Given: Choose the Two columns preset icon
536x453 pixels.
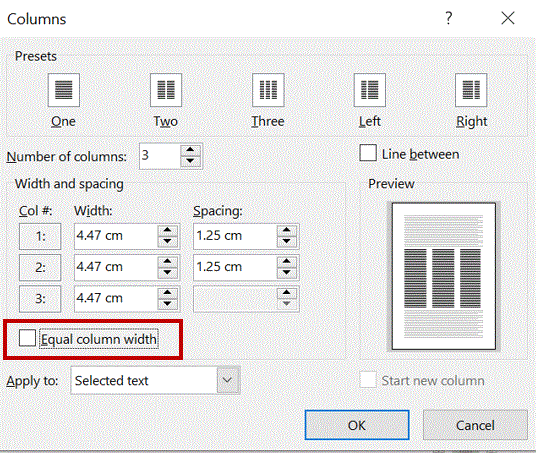Looking at the screenshot, I should (166, 90).
